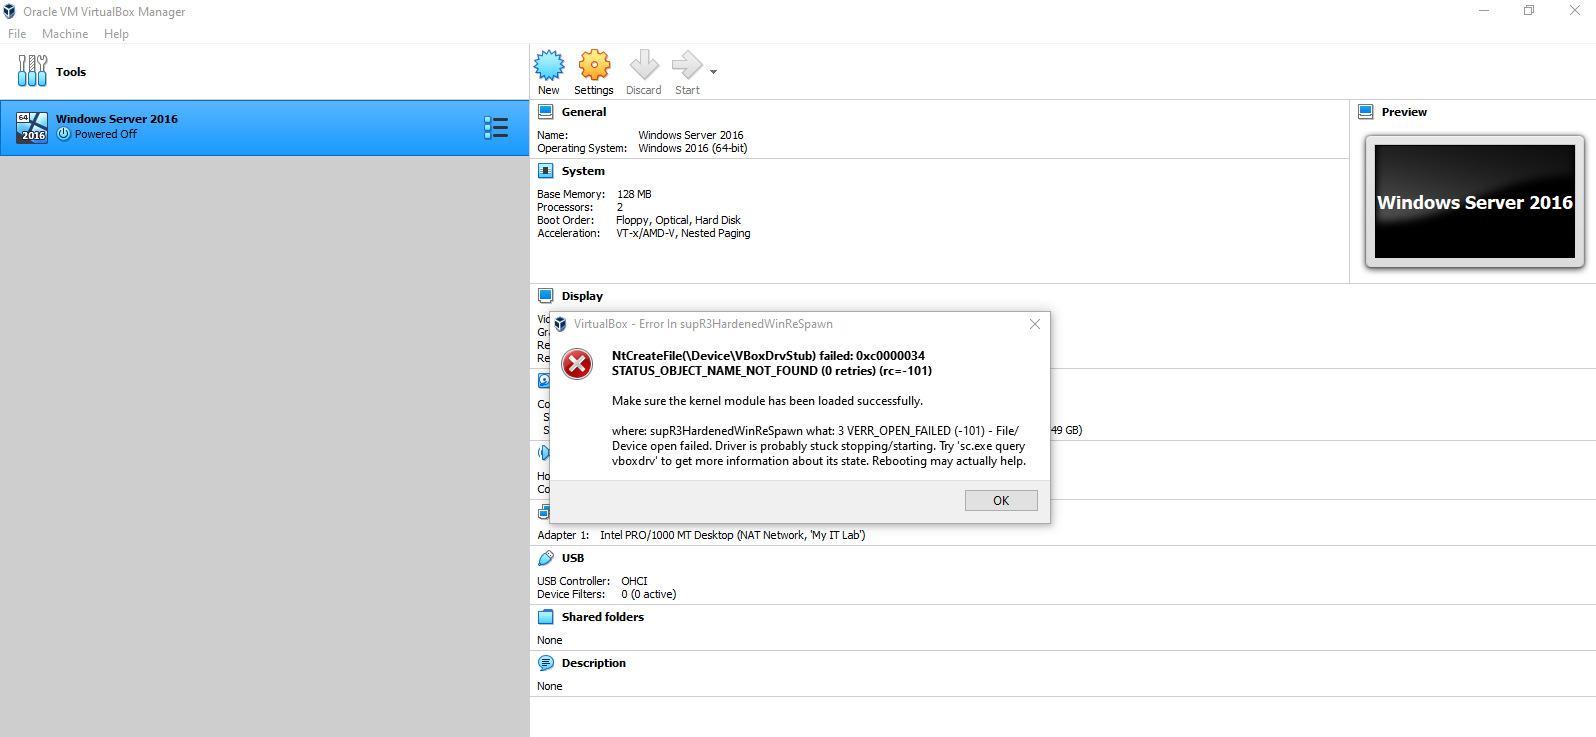1596x737 pixels.
Task: Open the Settings gear icon
Action: (594, 66)
